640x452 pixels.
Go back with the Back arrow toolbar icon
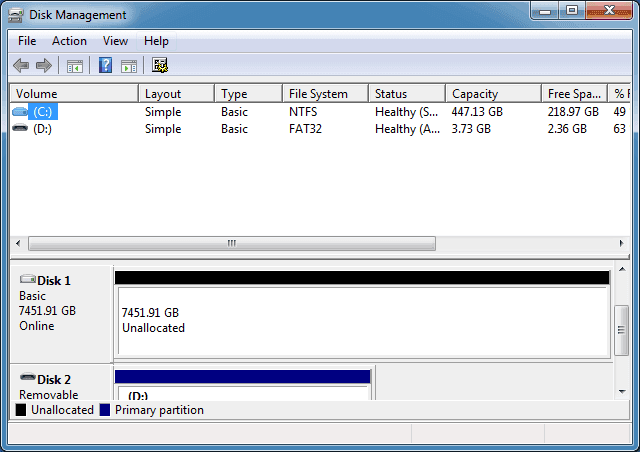click(x=21, y=65)
